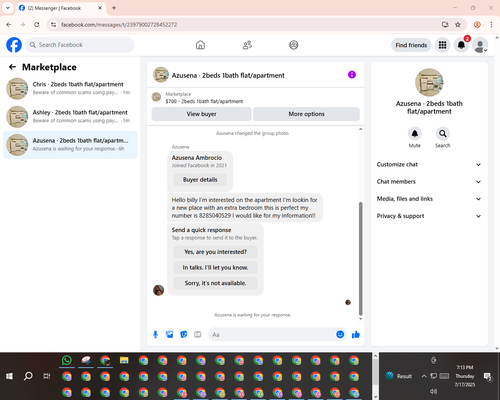Open Chrome three-dot menu
The height and width of the screenshot is (400, 500).
[491, 25]
